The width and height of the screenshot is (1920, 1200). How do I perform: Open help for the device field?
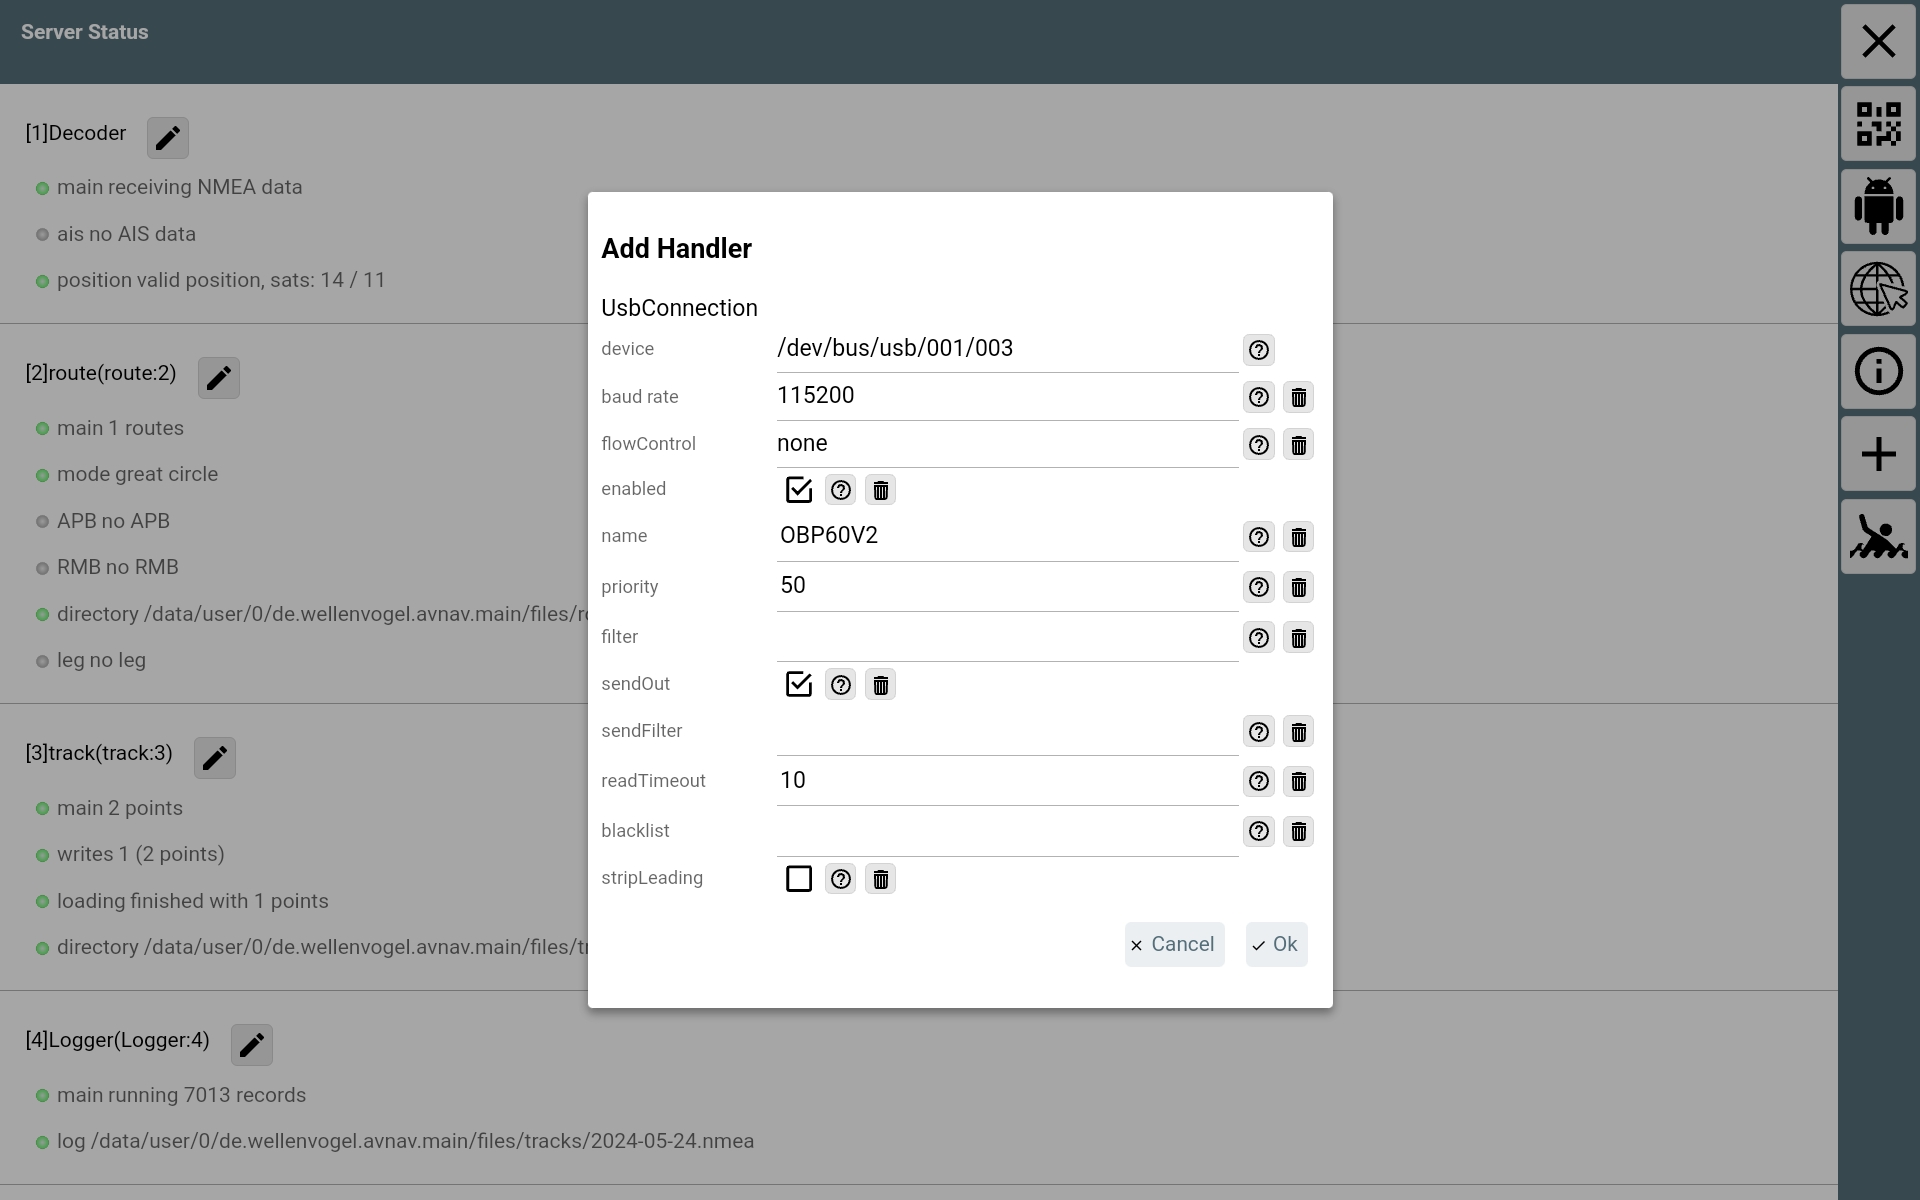click(1258, 350)
